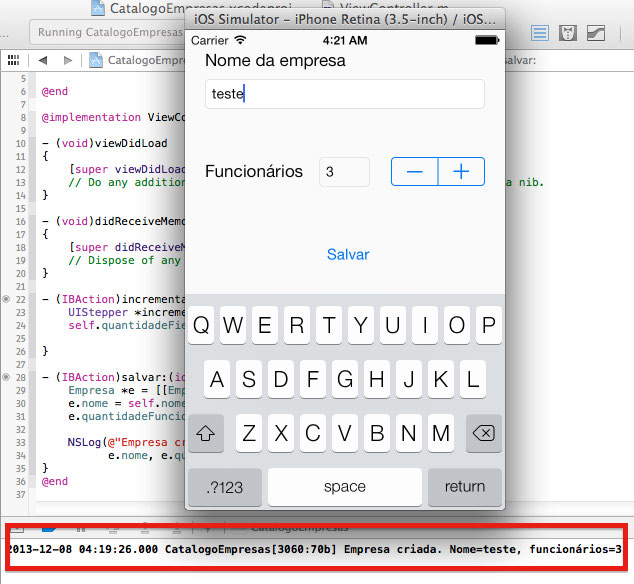Tap the space bar key
The width and height of the screenshot is (634, 584).
click(345, 487)
